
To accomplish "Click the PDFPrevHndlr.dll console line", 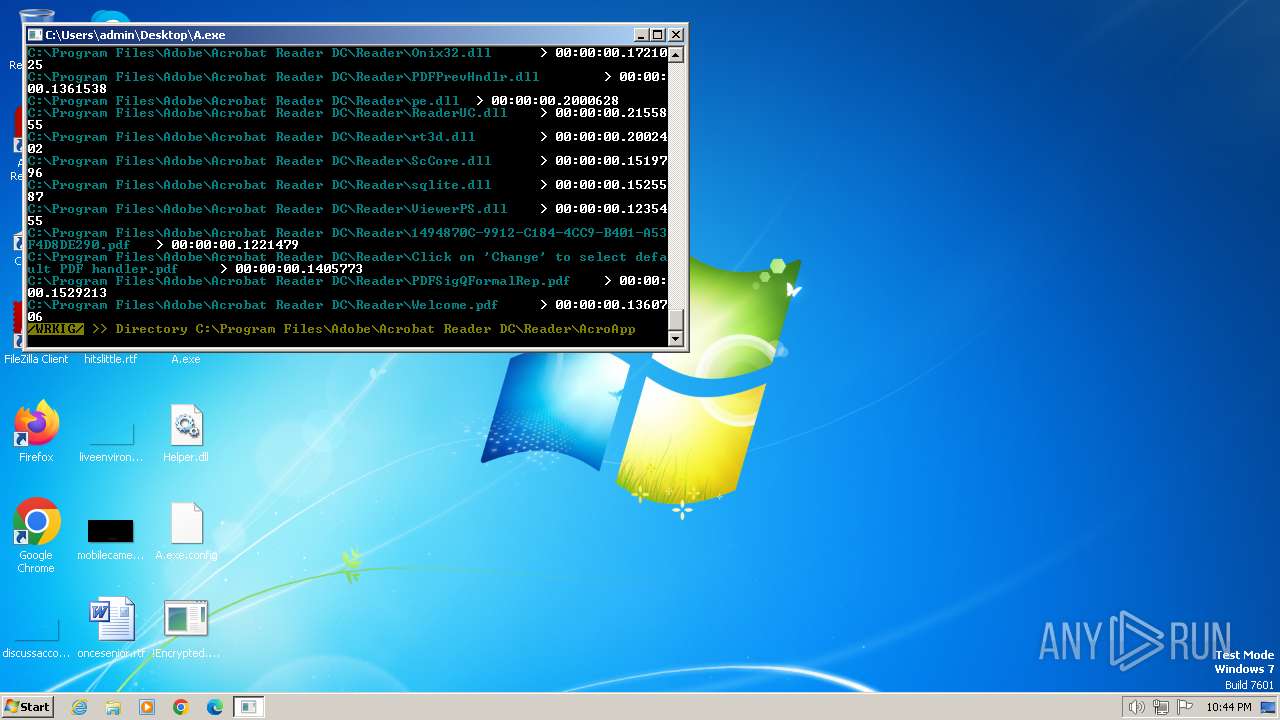I will tap(347, 77).
